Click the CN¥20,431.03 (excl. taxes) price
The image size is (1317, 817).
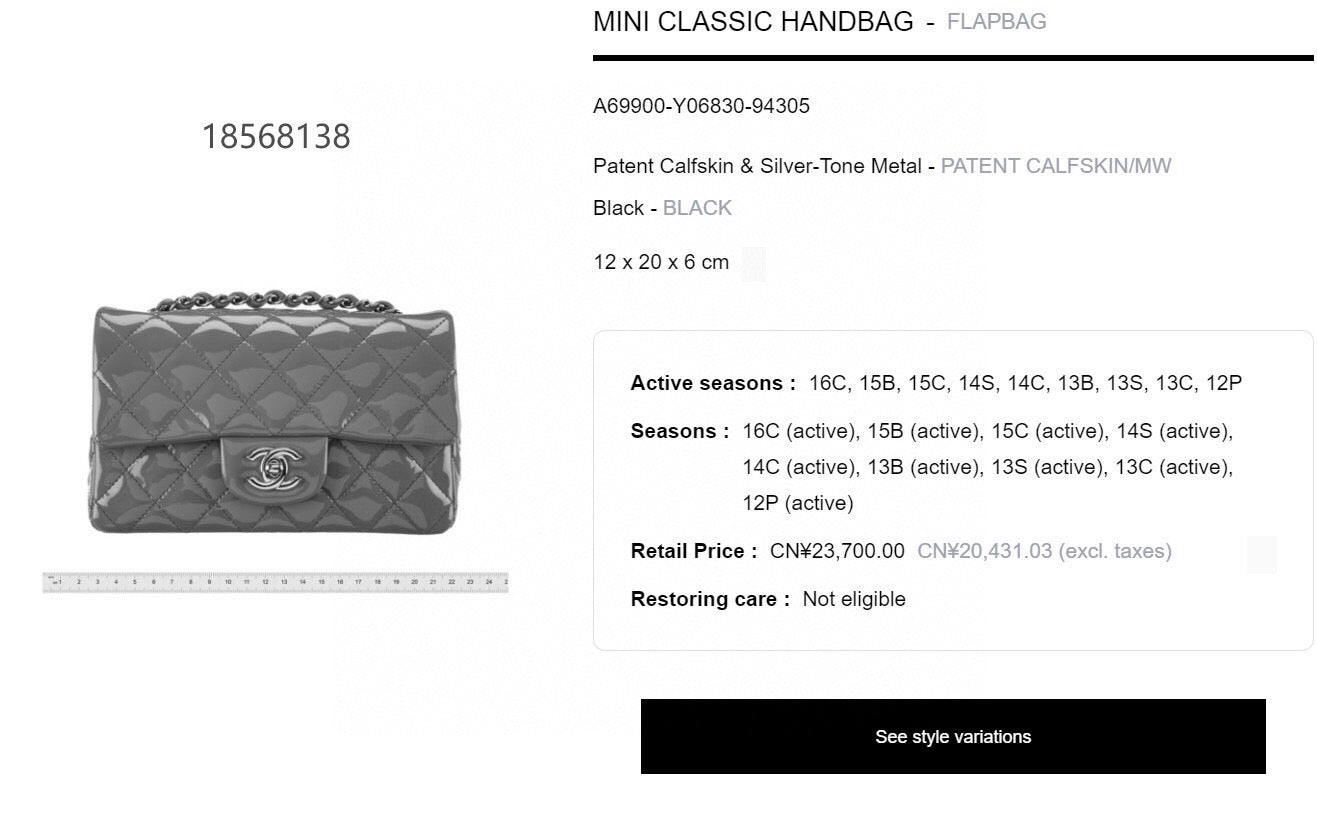click(x=1044, y=551)
